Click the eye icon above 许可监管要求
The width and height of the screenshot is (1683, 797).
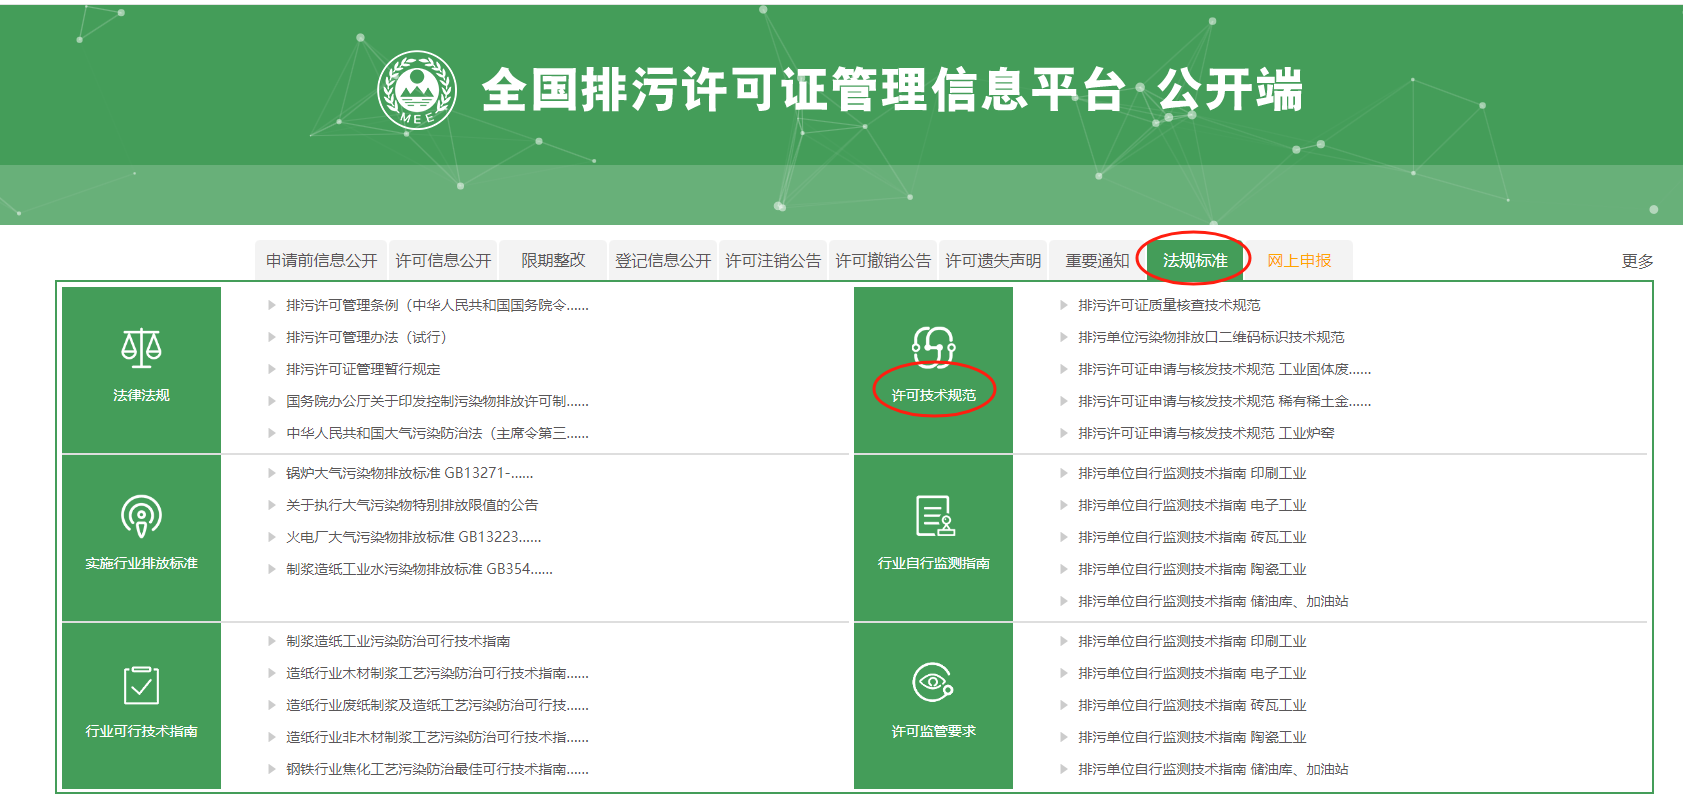pos(933,683)
